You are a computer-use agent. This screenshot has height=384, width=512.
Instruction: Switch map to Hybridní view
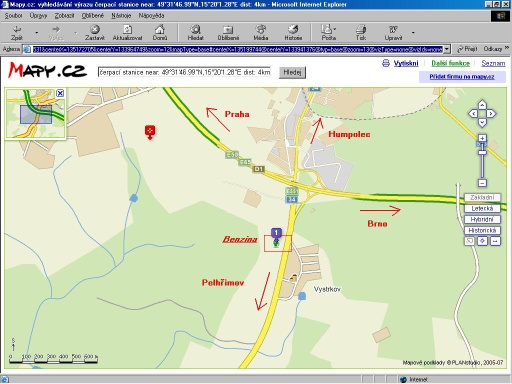[482, 219]
